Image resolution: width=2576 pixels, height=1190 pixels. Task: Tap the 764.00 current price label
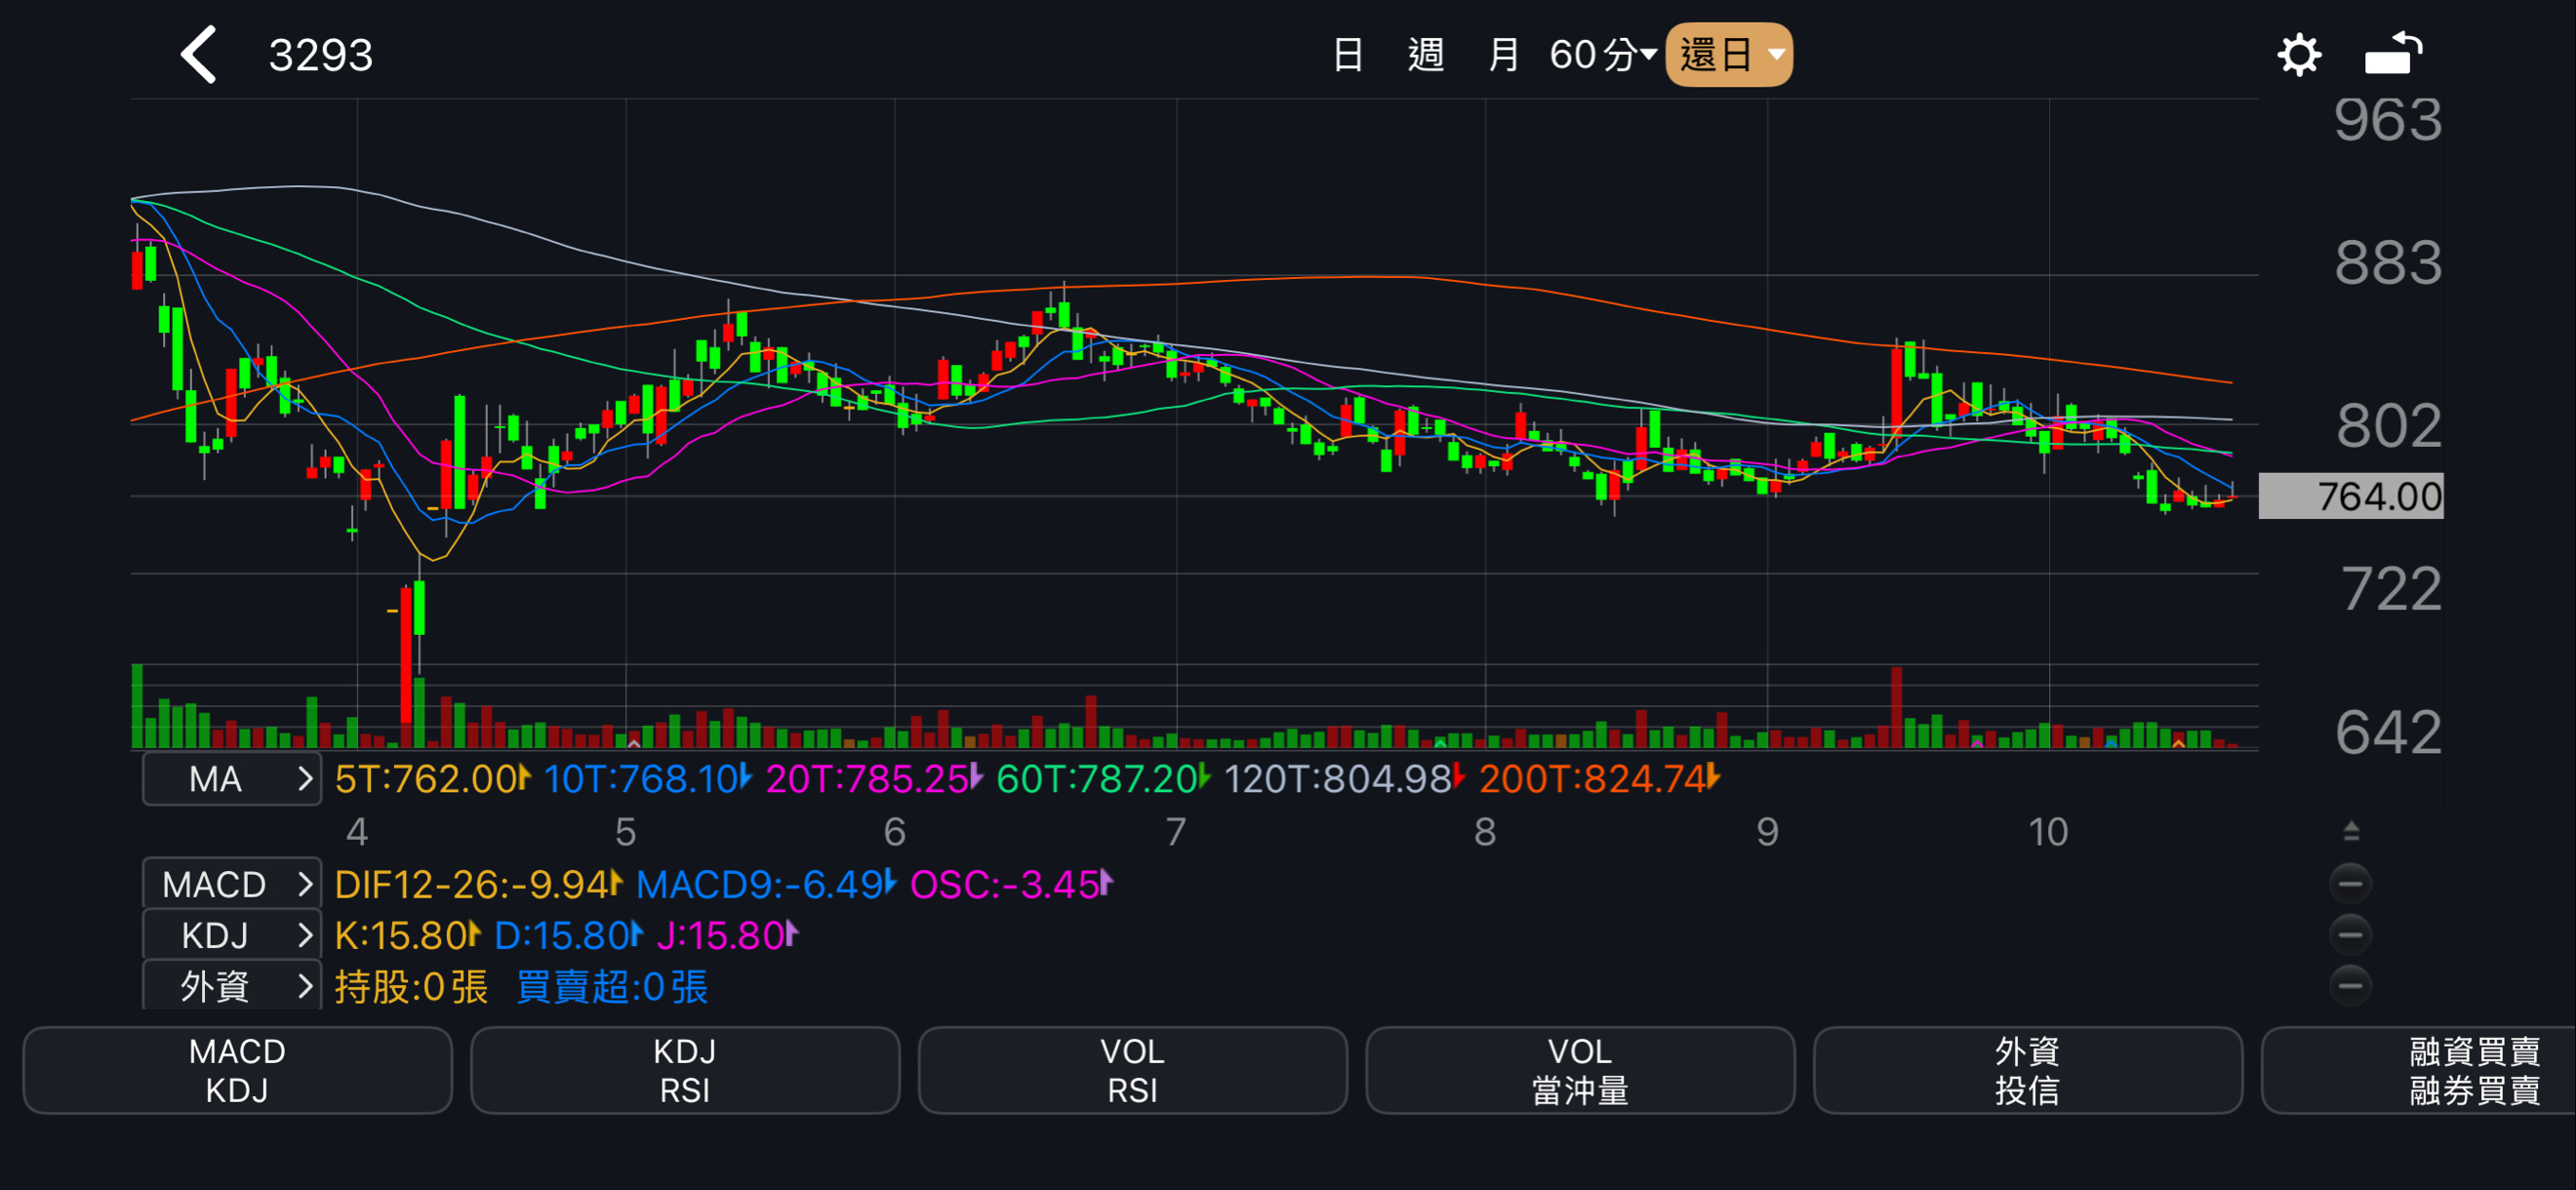click(2350, 496)
